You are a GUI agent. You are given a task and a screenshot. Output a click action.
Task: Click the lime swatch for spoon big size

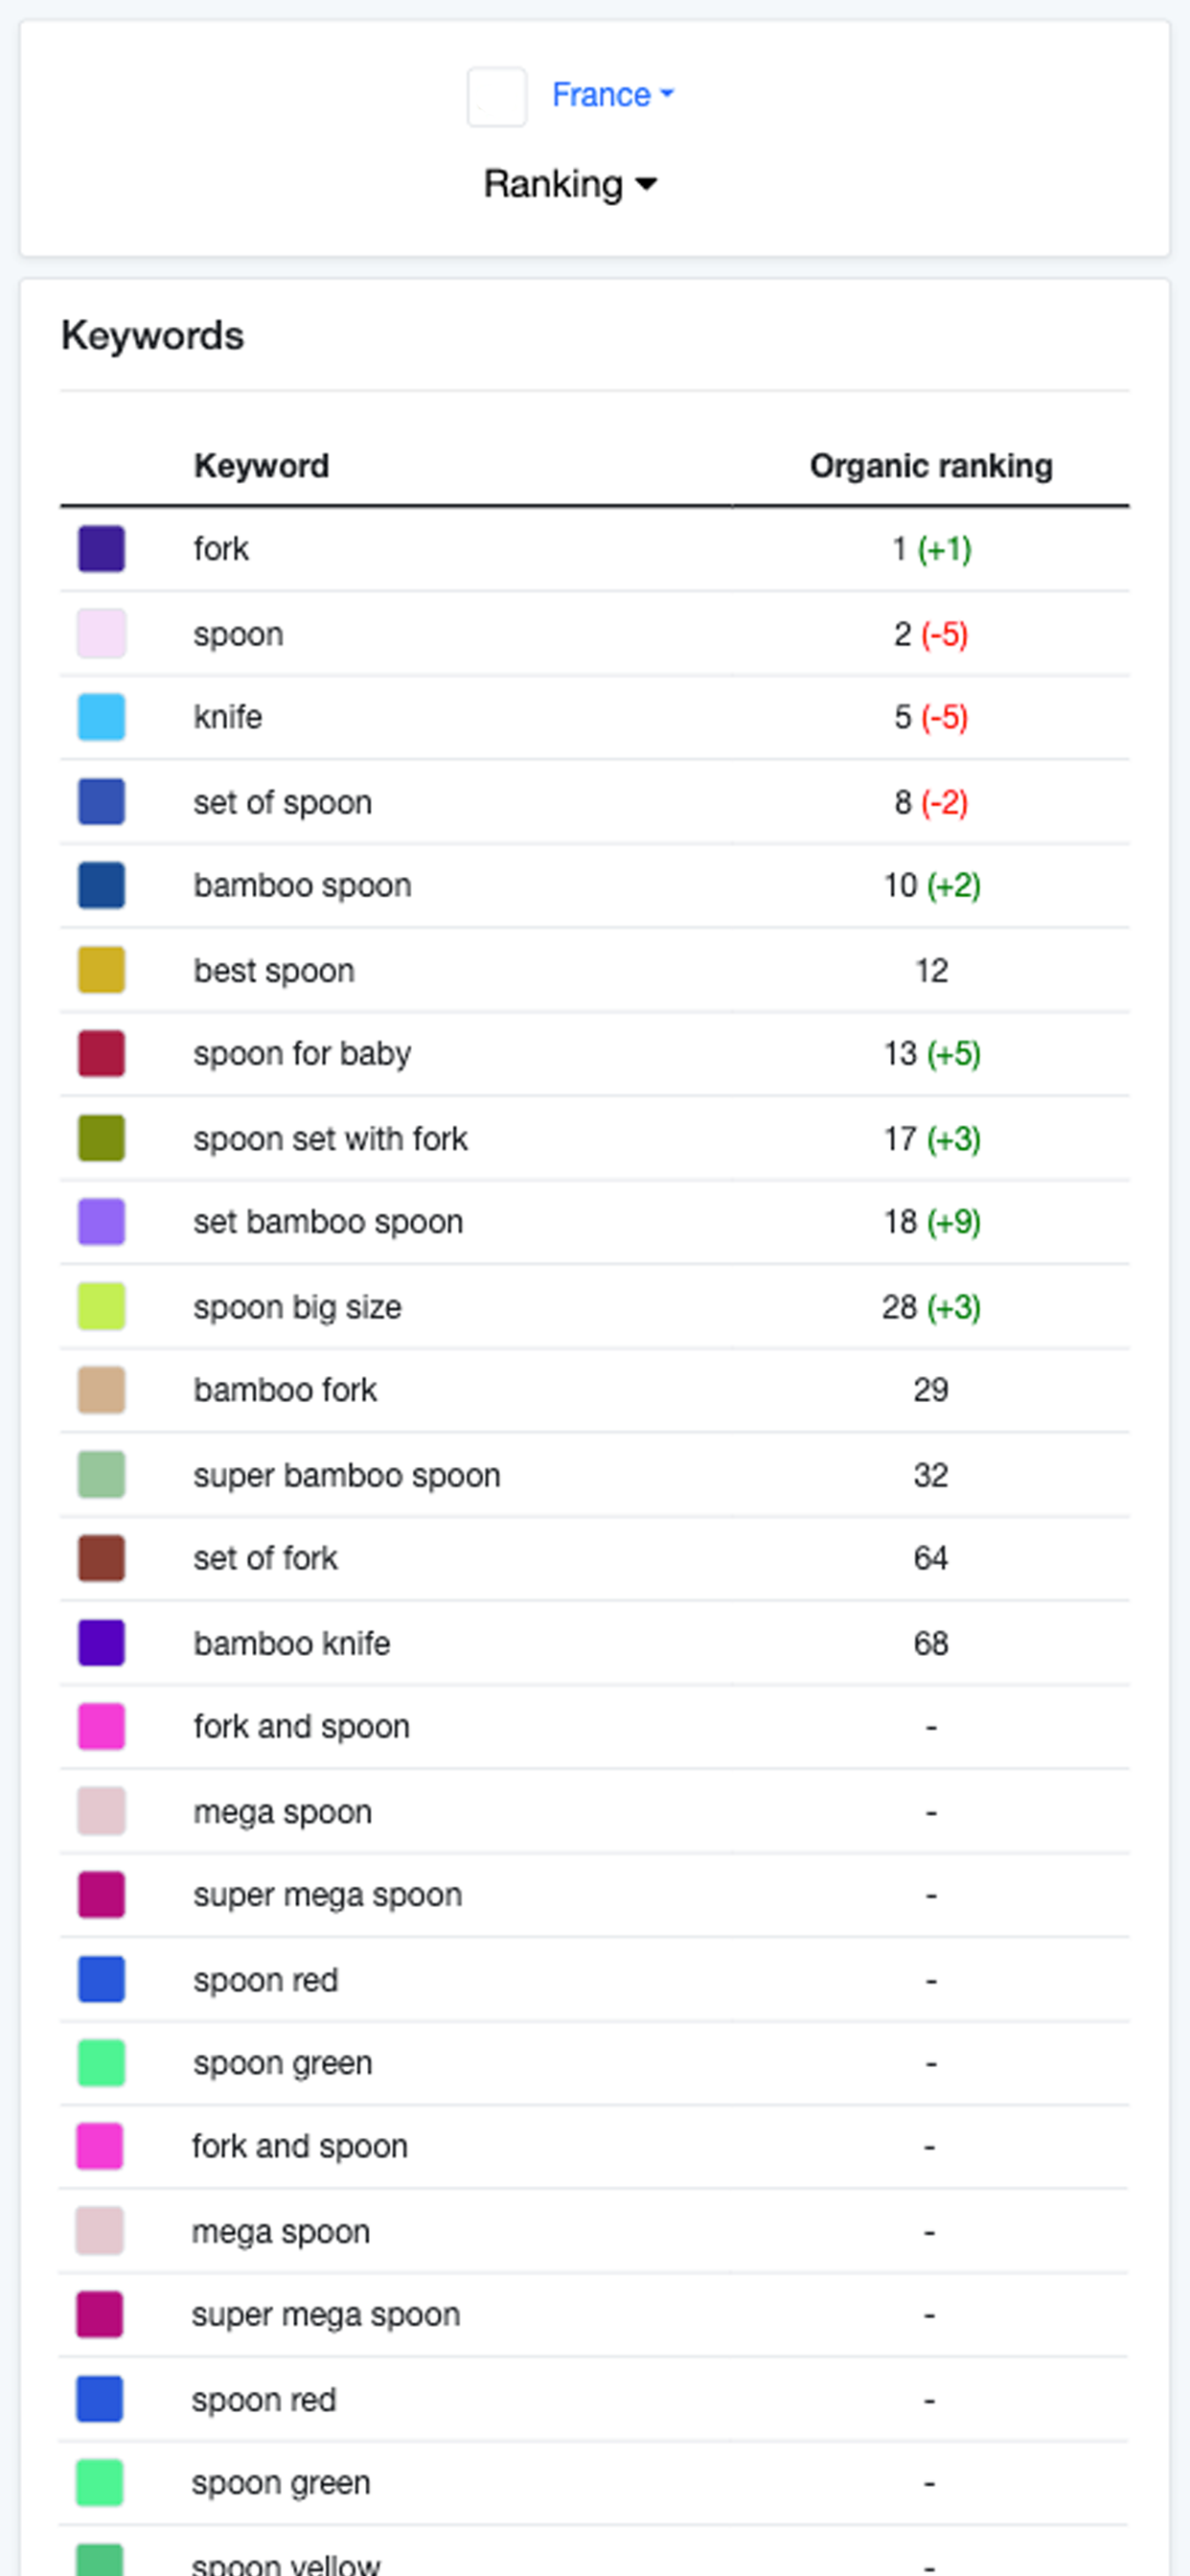pyautogui.click(x=101, y=1306)
